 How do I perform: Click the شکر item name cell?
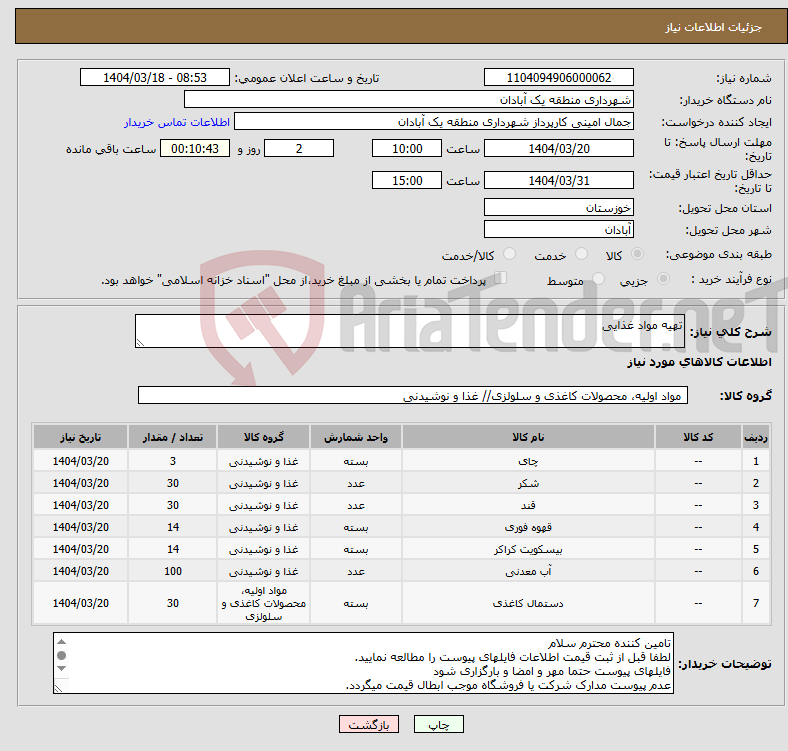pos(528,483)
